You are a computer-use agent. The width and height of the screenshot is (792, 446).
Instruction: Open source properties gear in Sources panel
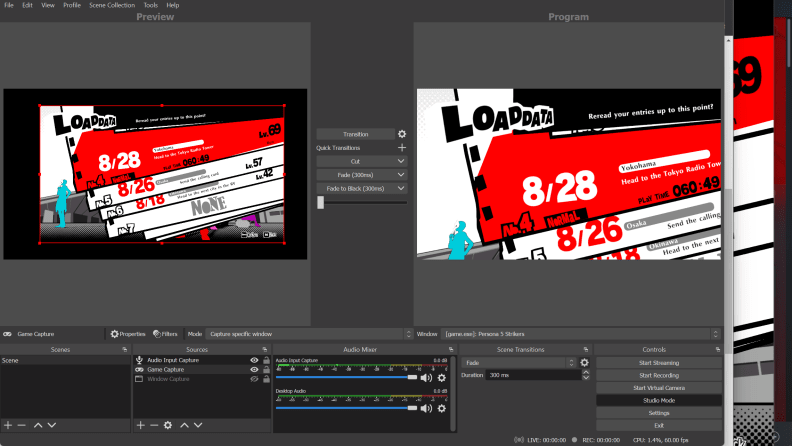[x=168, y=425]
